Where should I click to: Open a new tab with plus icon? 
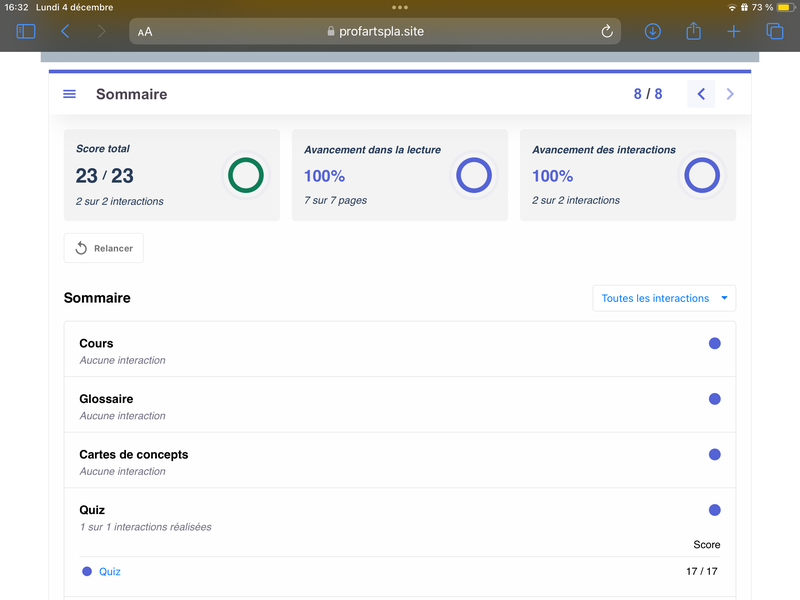tap(734, 31)
